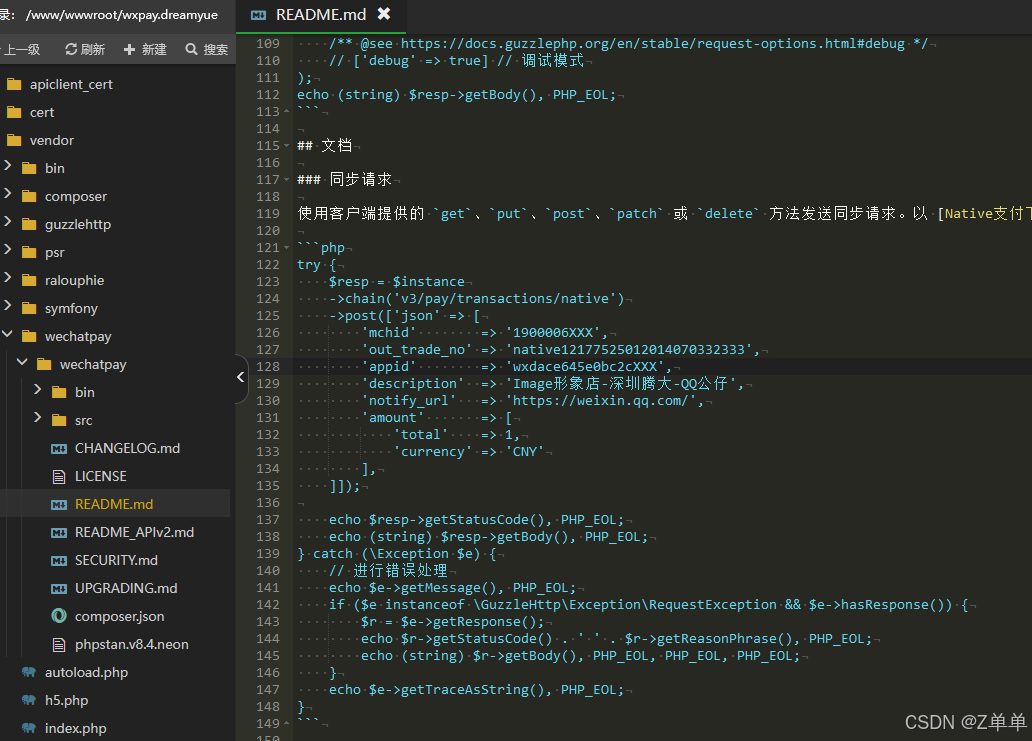
Task: Click the vendor folder icon
Action: pos(14,140)
